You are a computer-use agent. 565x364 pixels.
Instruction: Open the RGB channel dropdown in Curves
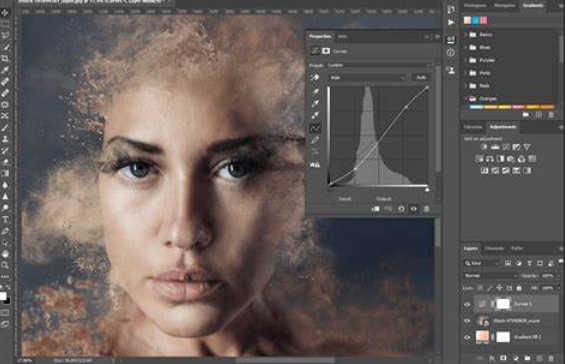tap(368, 77)
